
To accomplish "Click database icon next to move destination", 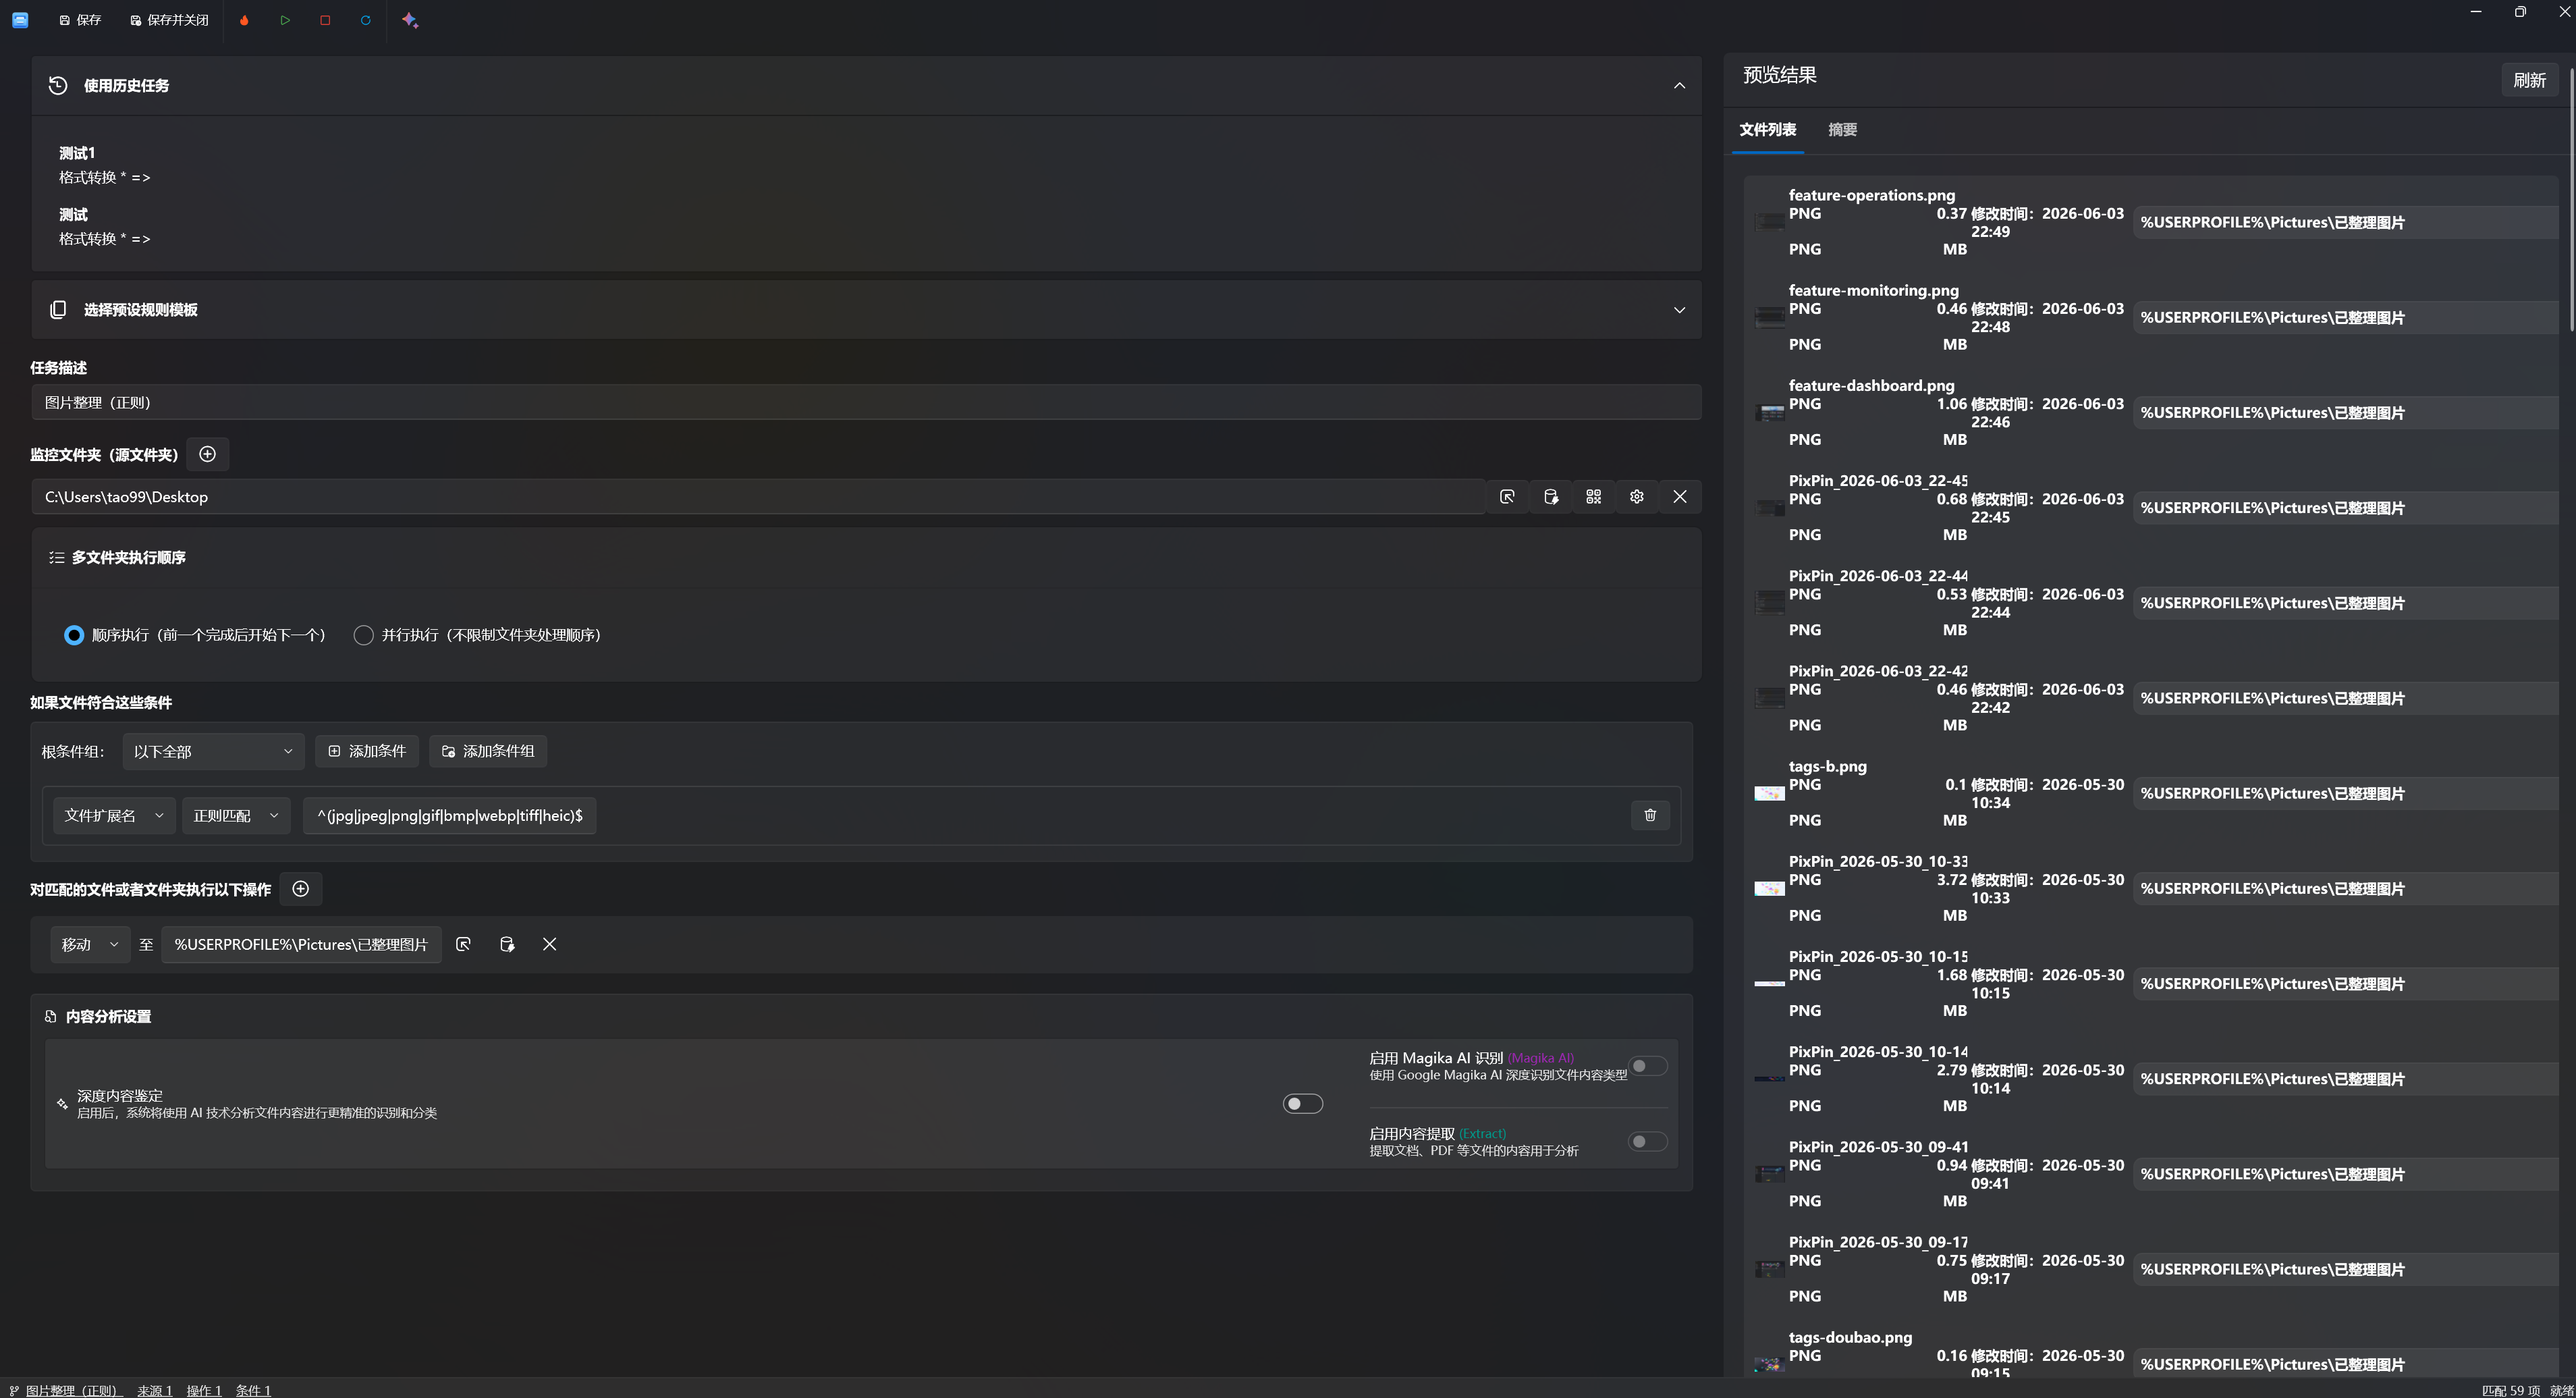I will click(507, 944).
